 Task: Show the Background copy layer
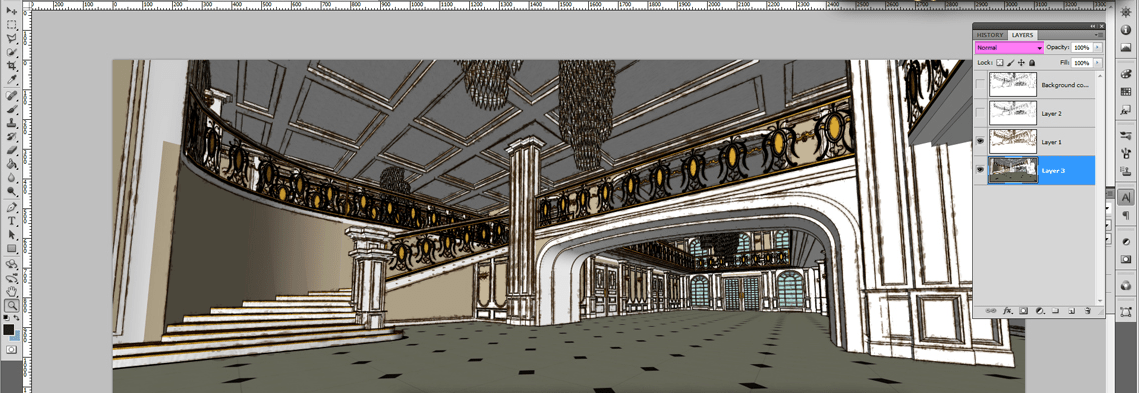(981, 85)
